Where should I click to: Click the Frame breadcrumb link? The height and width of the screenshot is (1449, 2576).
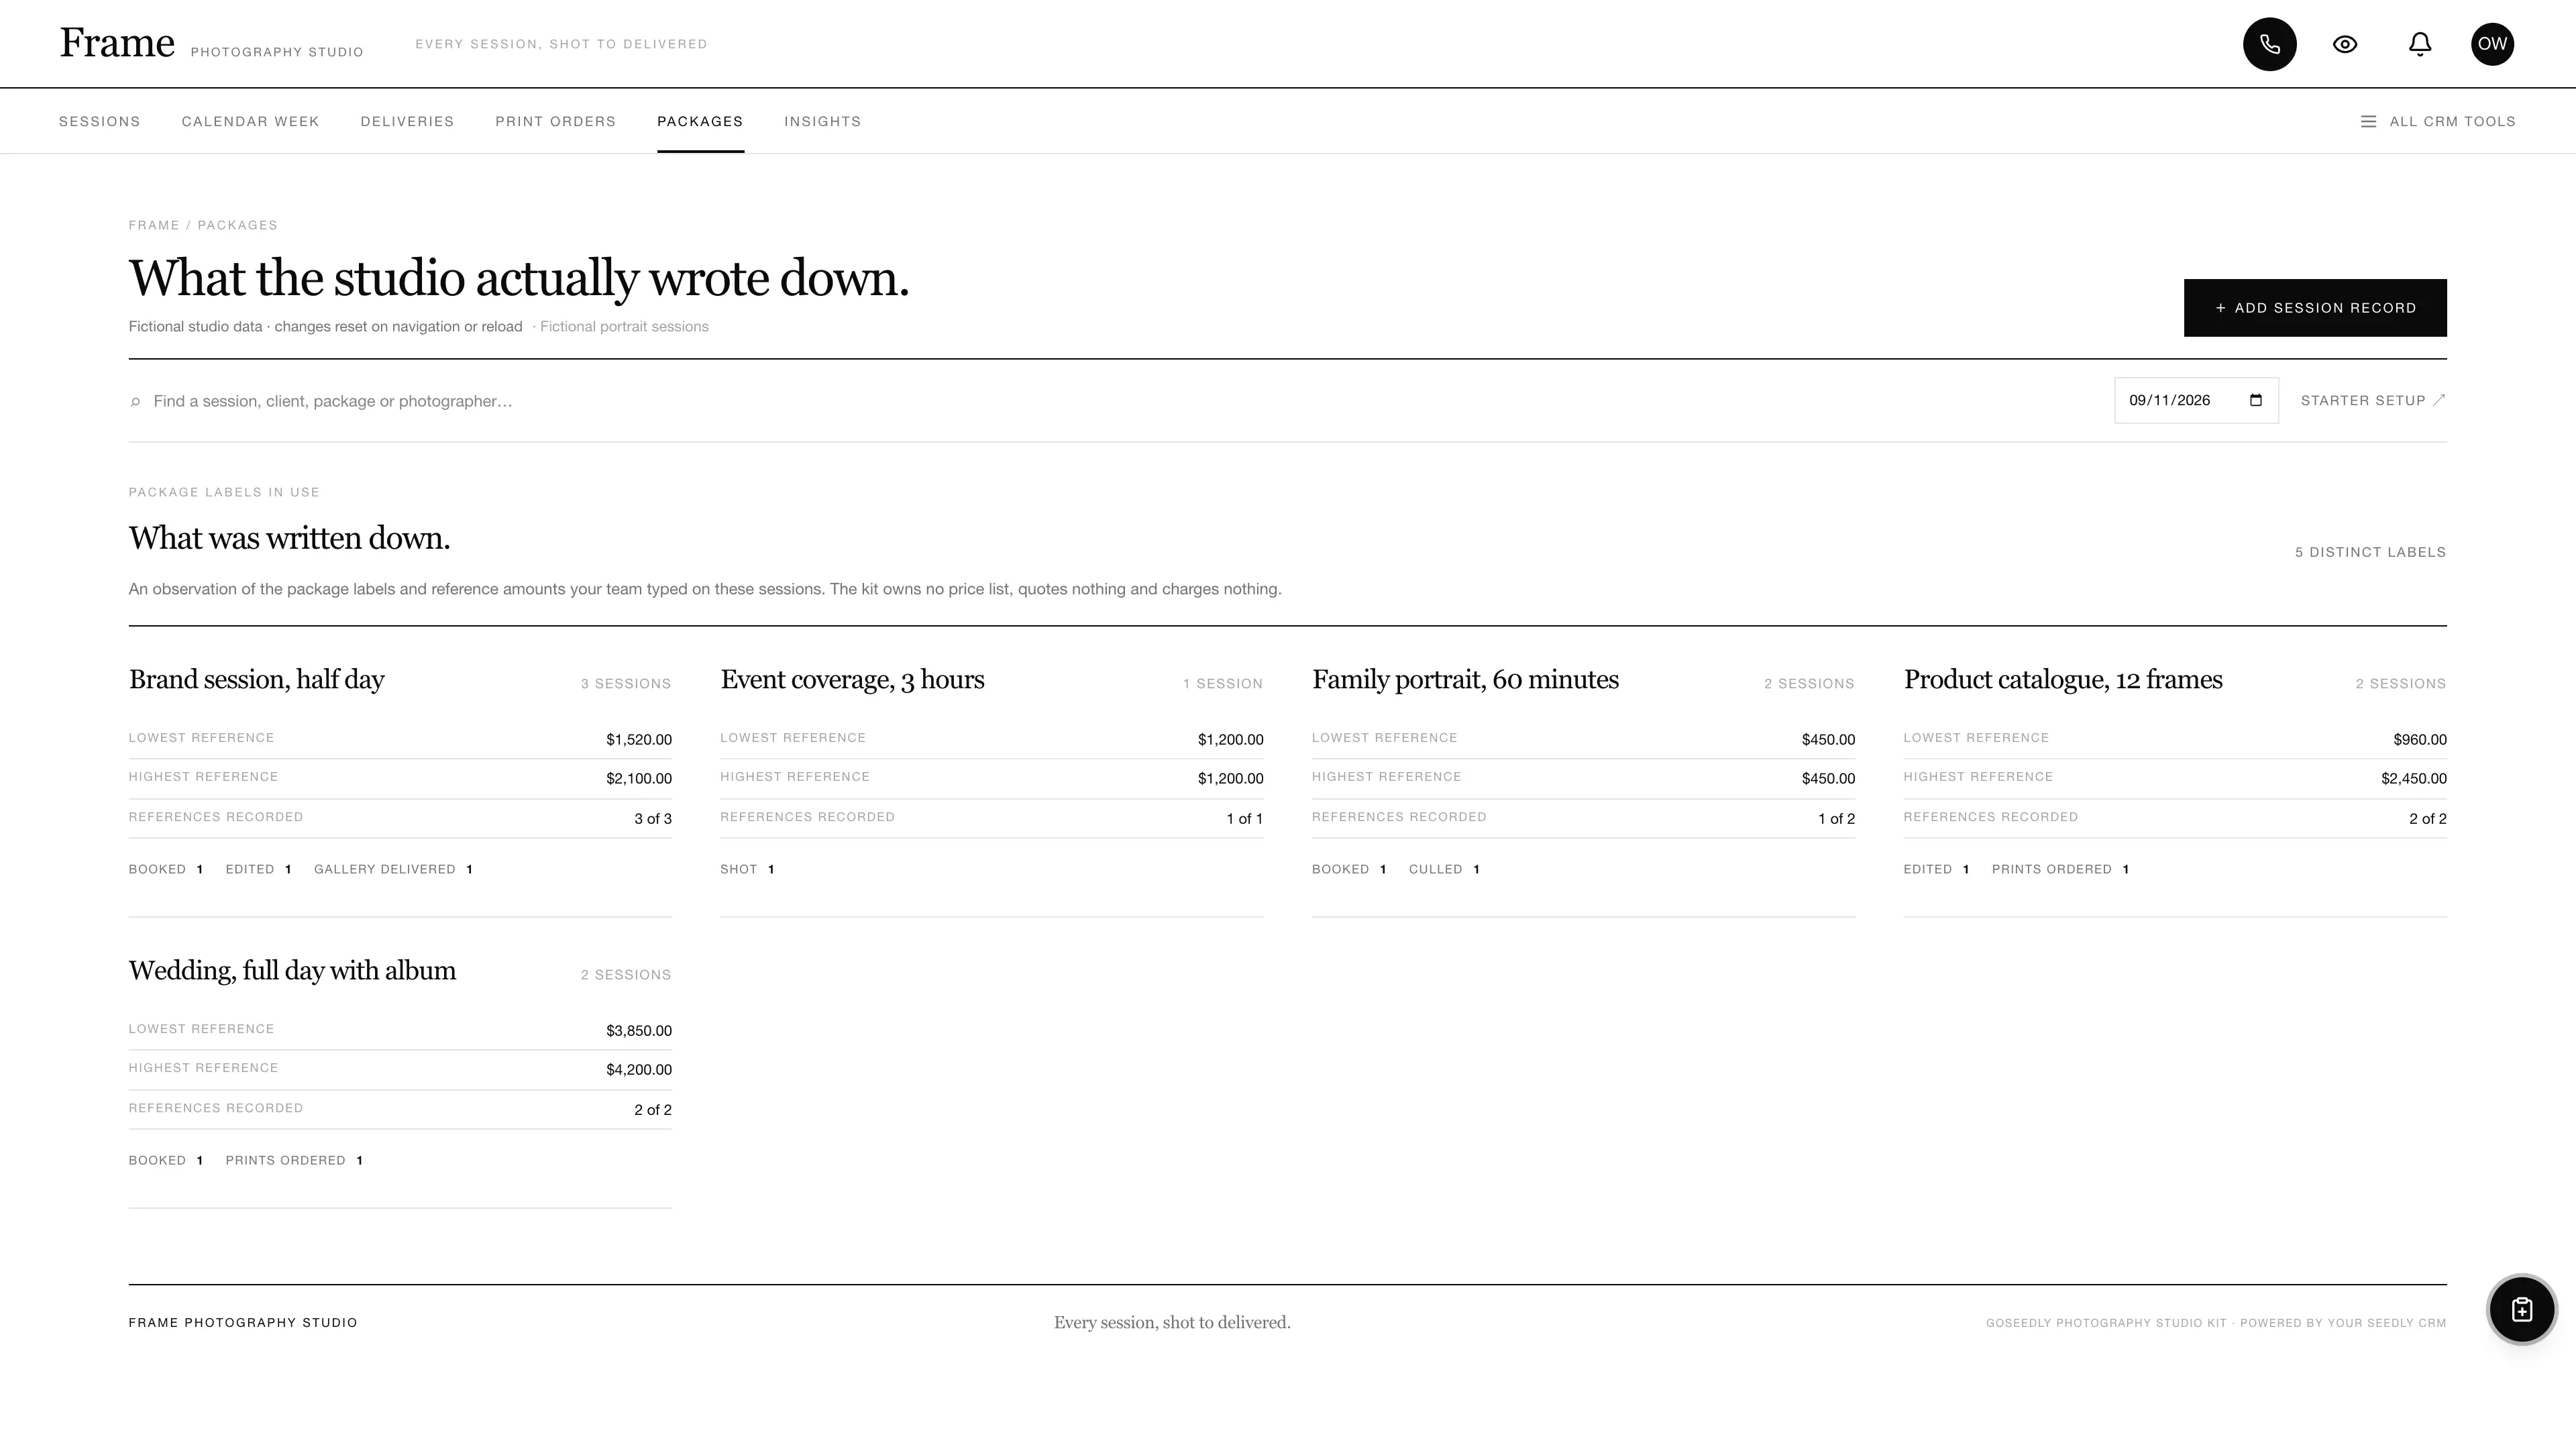coord(154,225)
